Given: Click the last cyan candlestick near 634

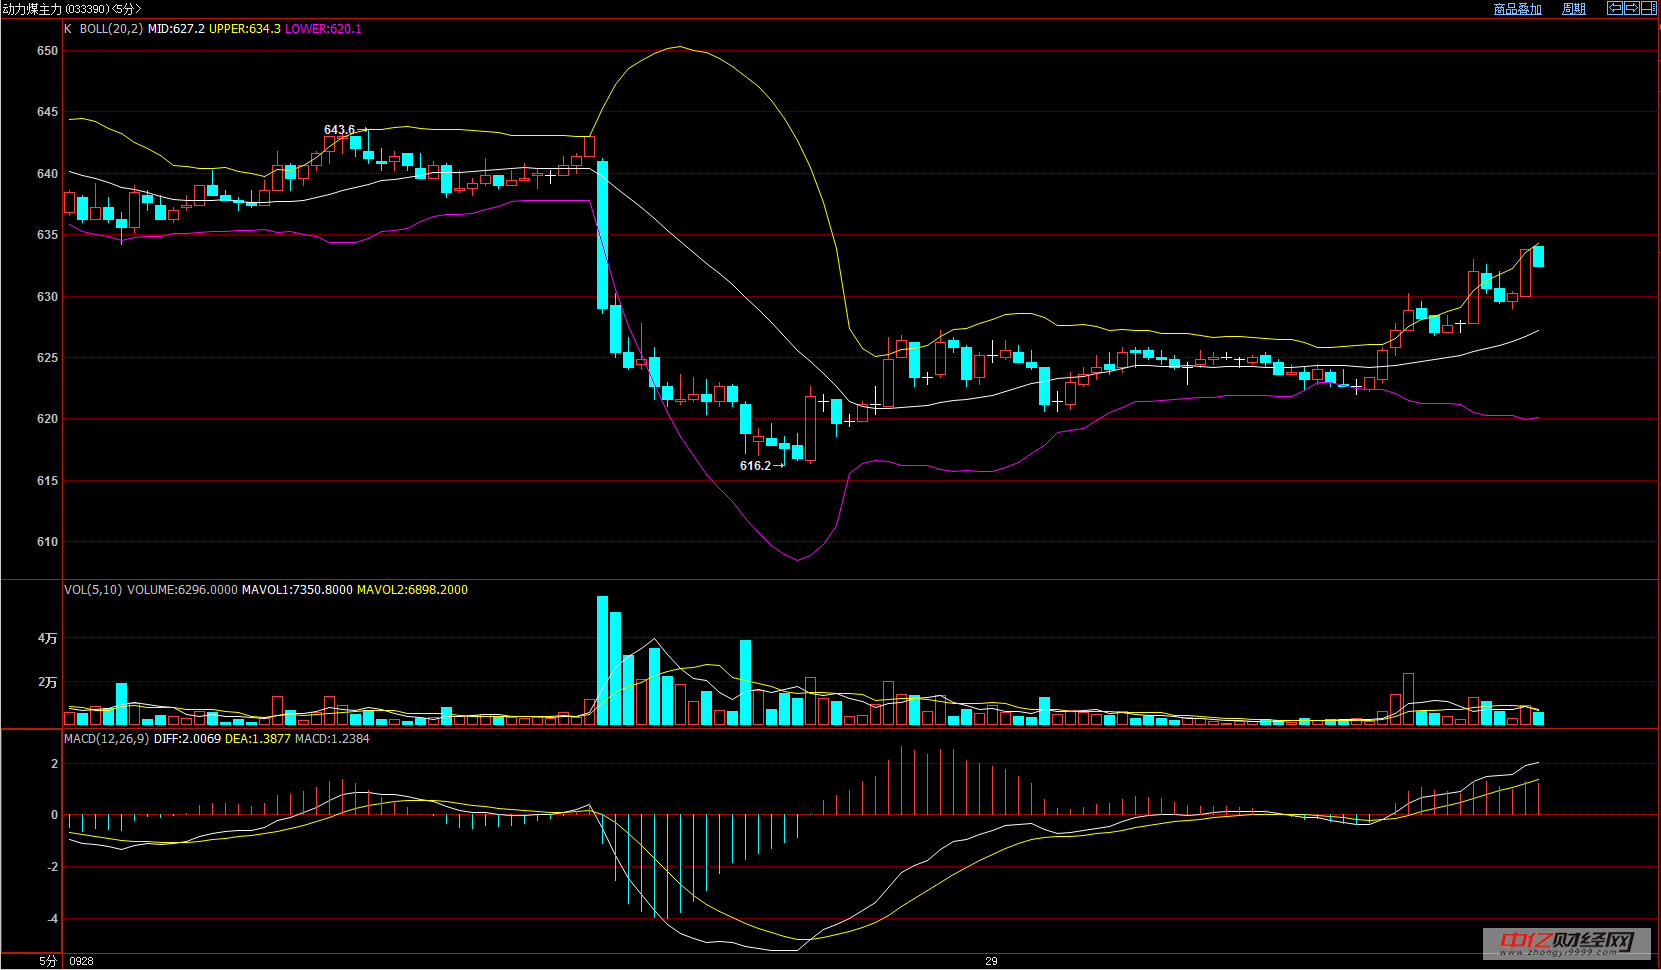Looking at the screenshot, I should (1538, 256).
